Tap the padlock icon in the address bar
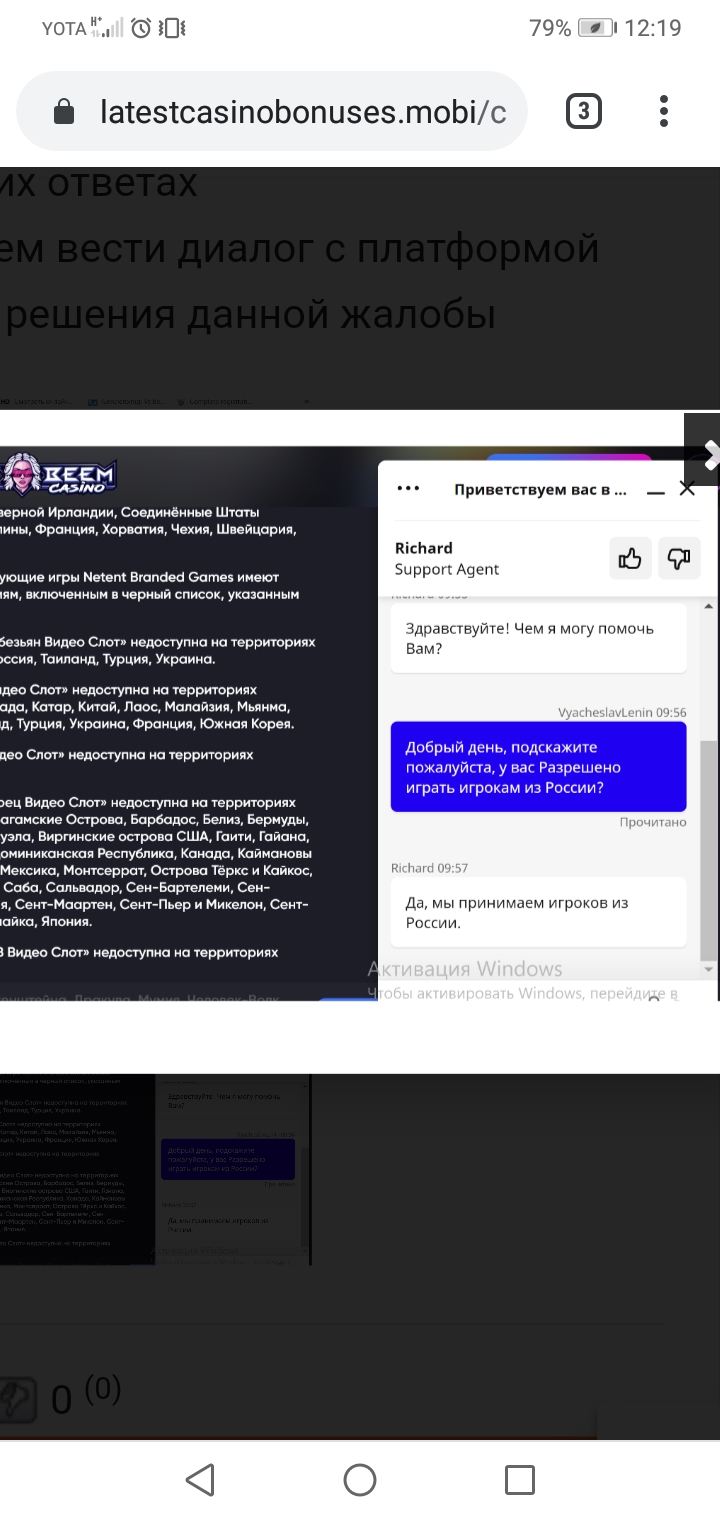 point(64,112)
